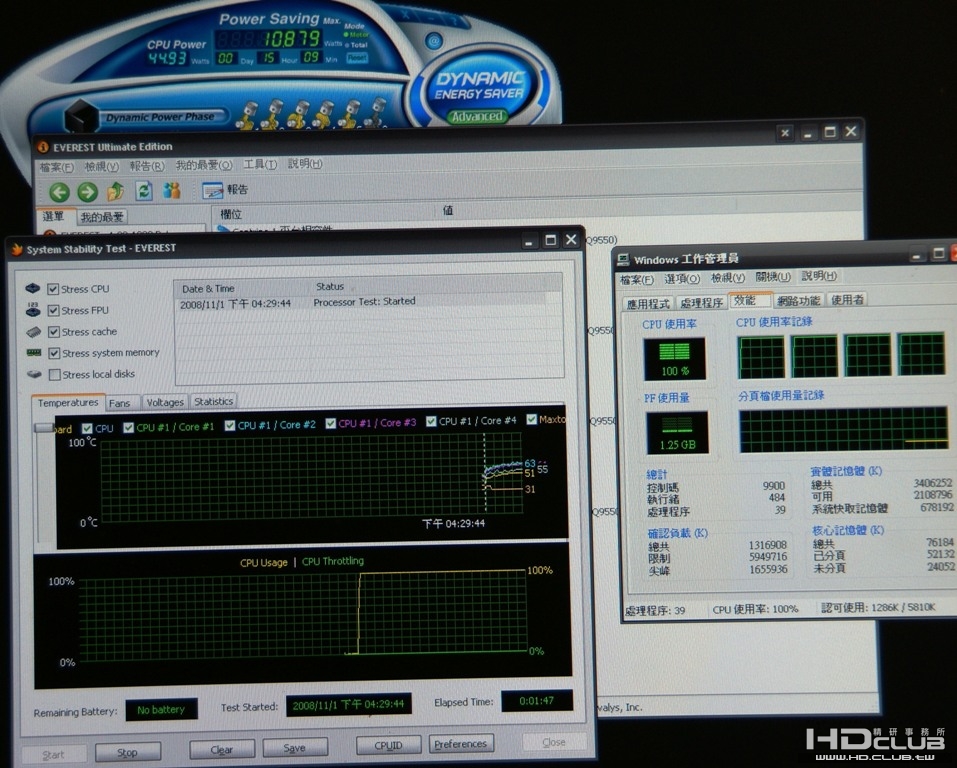
Task: Stop the stability test with the Stop button
Action: [x=128, y=753]
